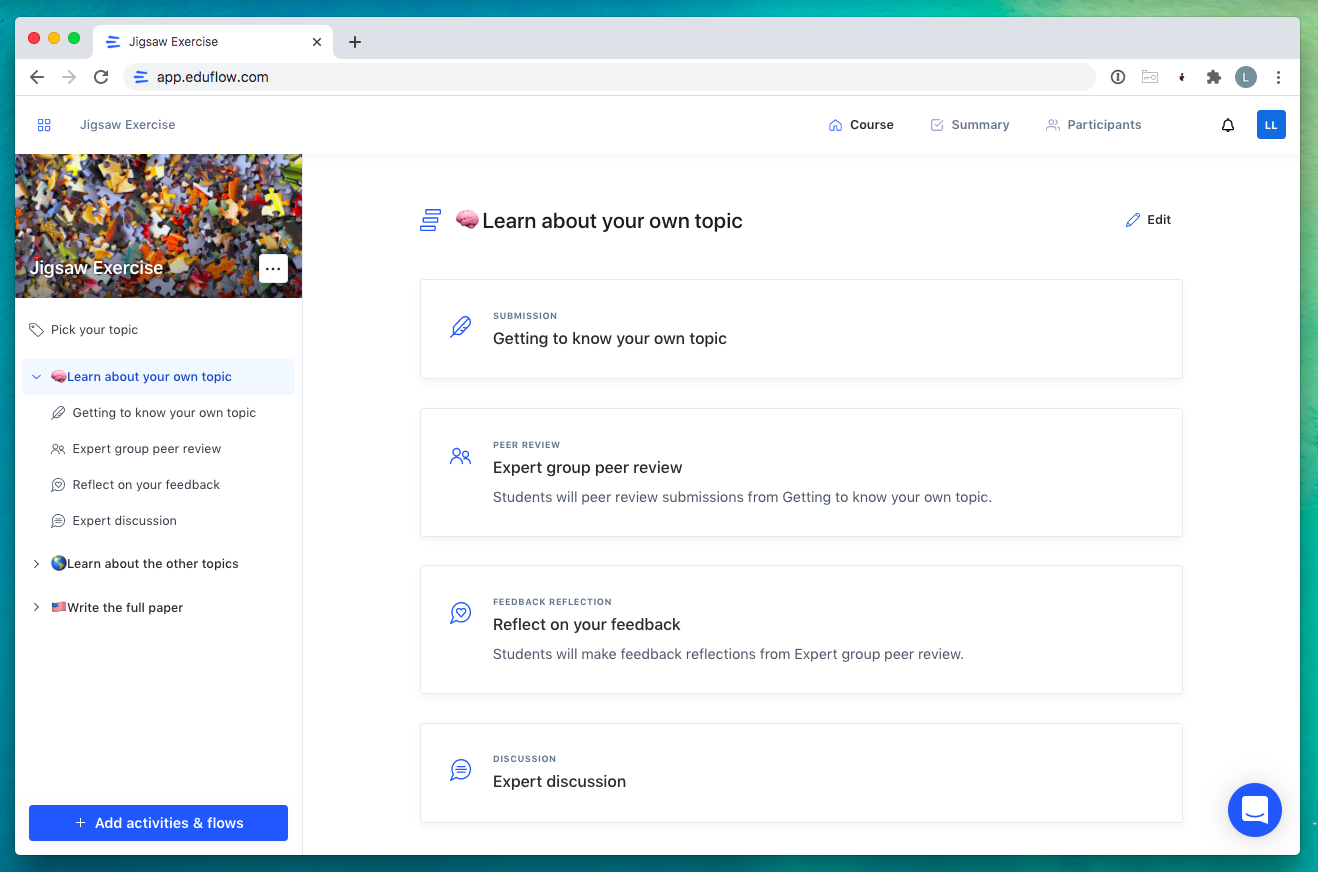Click the Edit button
The width and height of the screenshot is (1318, 872).
[1148, 220]
